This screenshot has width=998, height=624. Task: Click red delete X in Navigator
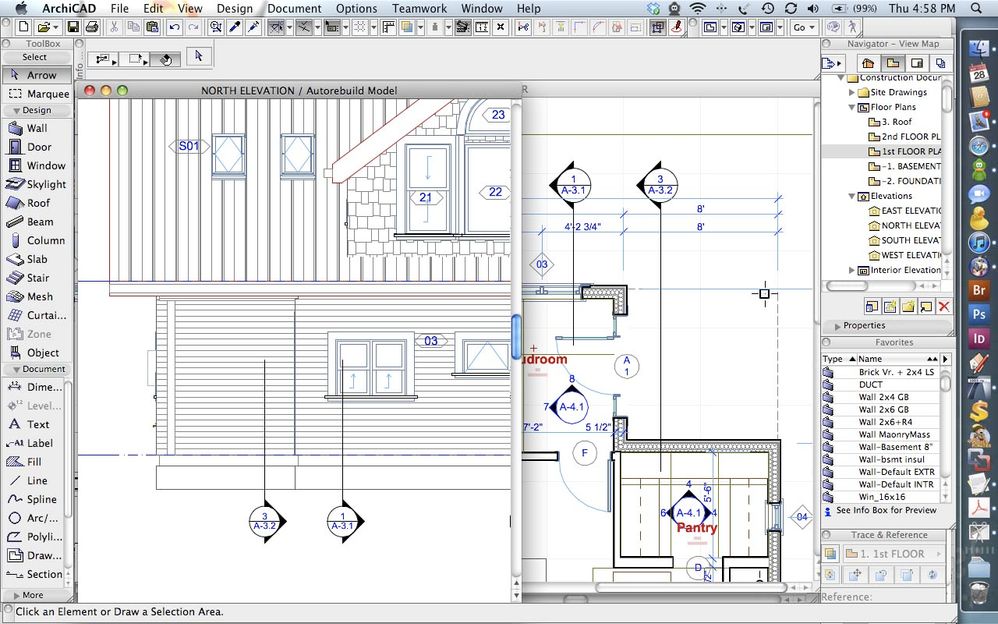tap(943, 306)
